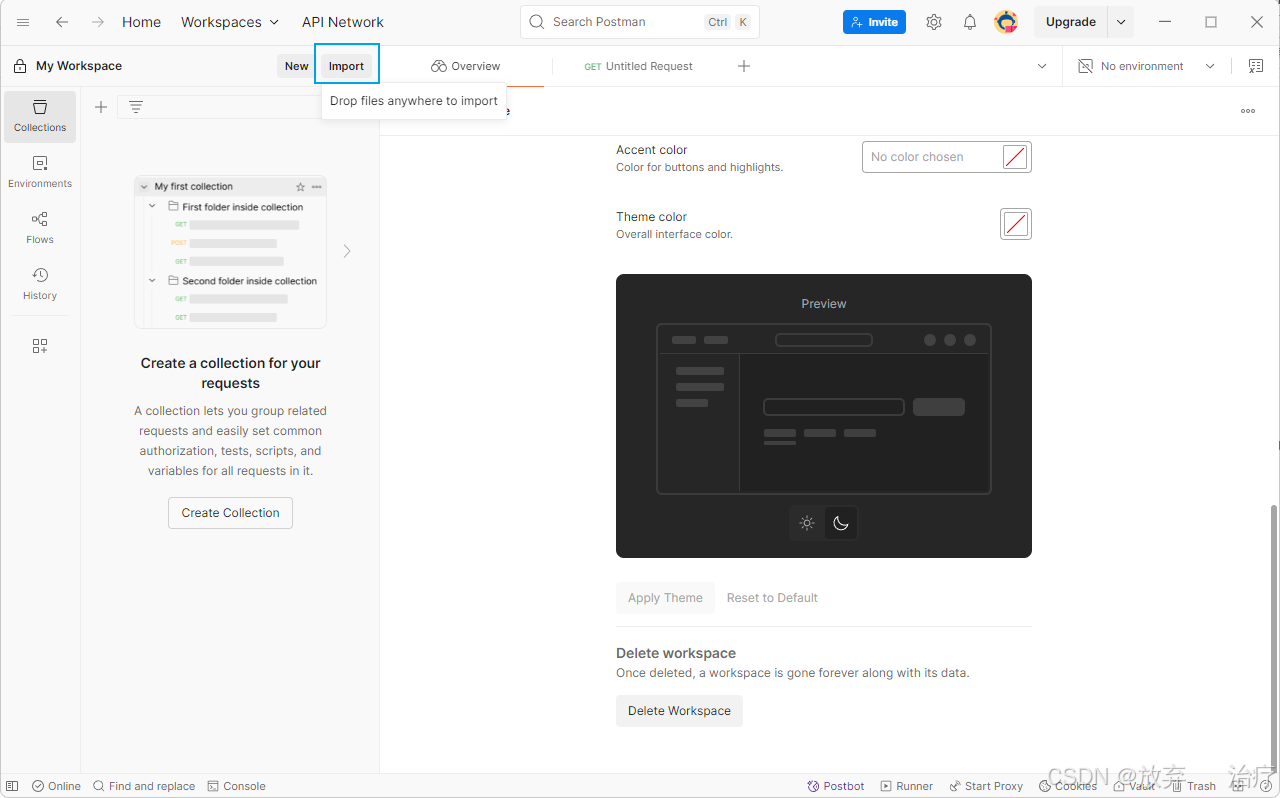Open the configure sidebar grid icon
This screenshot has height=798, width=1280.
(x=40, y=346)
